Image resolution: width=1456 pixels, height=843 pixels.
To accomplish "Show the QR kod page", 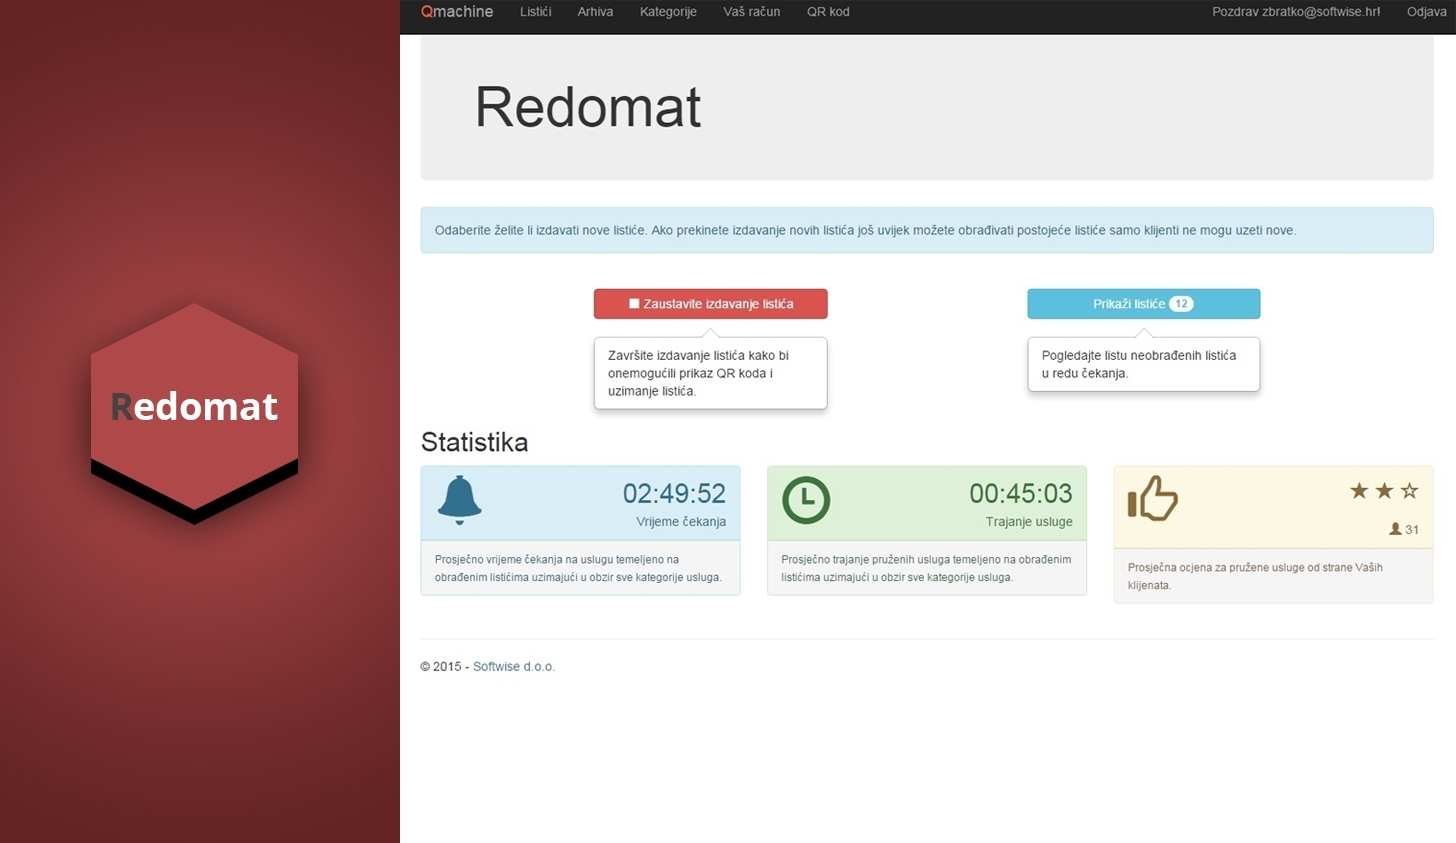I will click(828, 12).
